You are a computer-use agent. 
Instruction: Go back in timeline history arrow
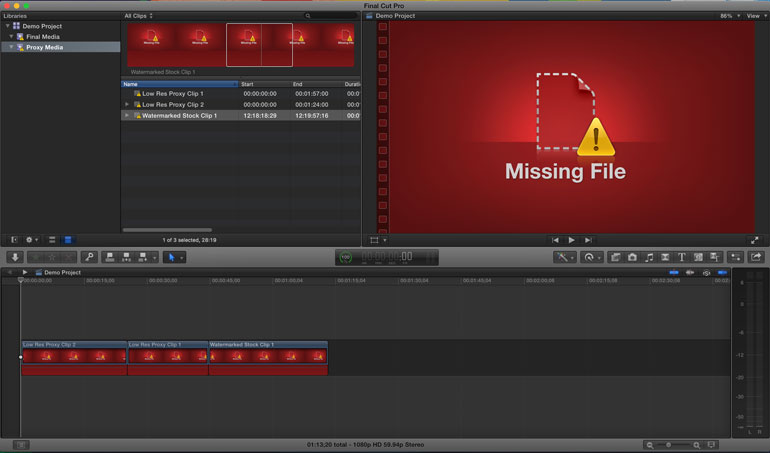pyautogui.click(x=9, y=272)
